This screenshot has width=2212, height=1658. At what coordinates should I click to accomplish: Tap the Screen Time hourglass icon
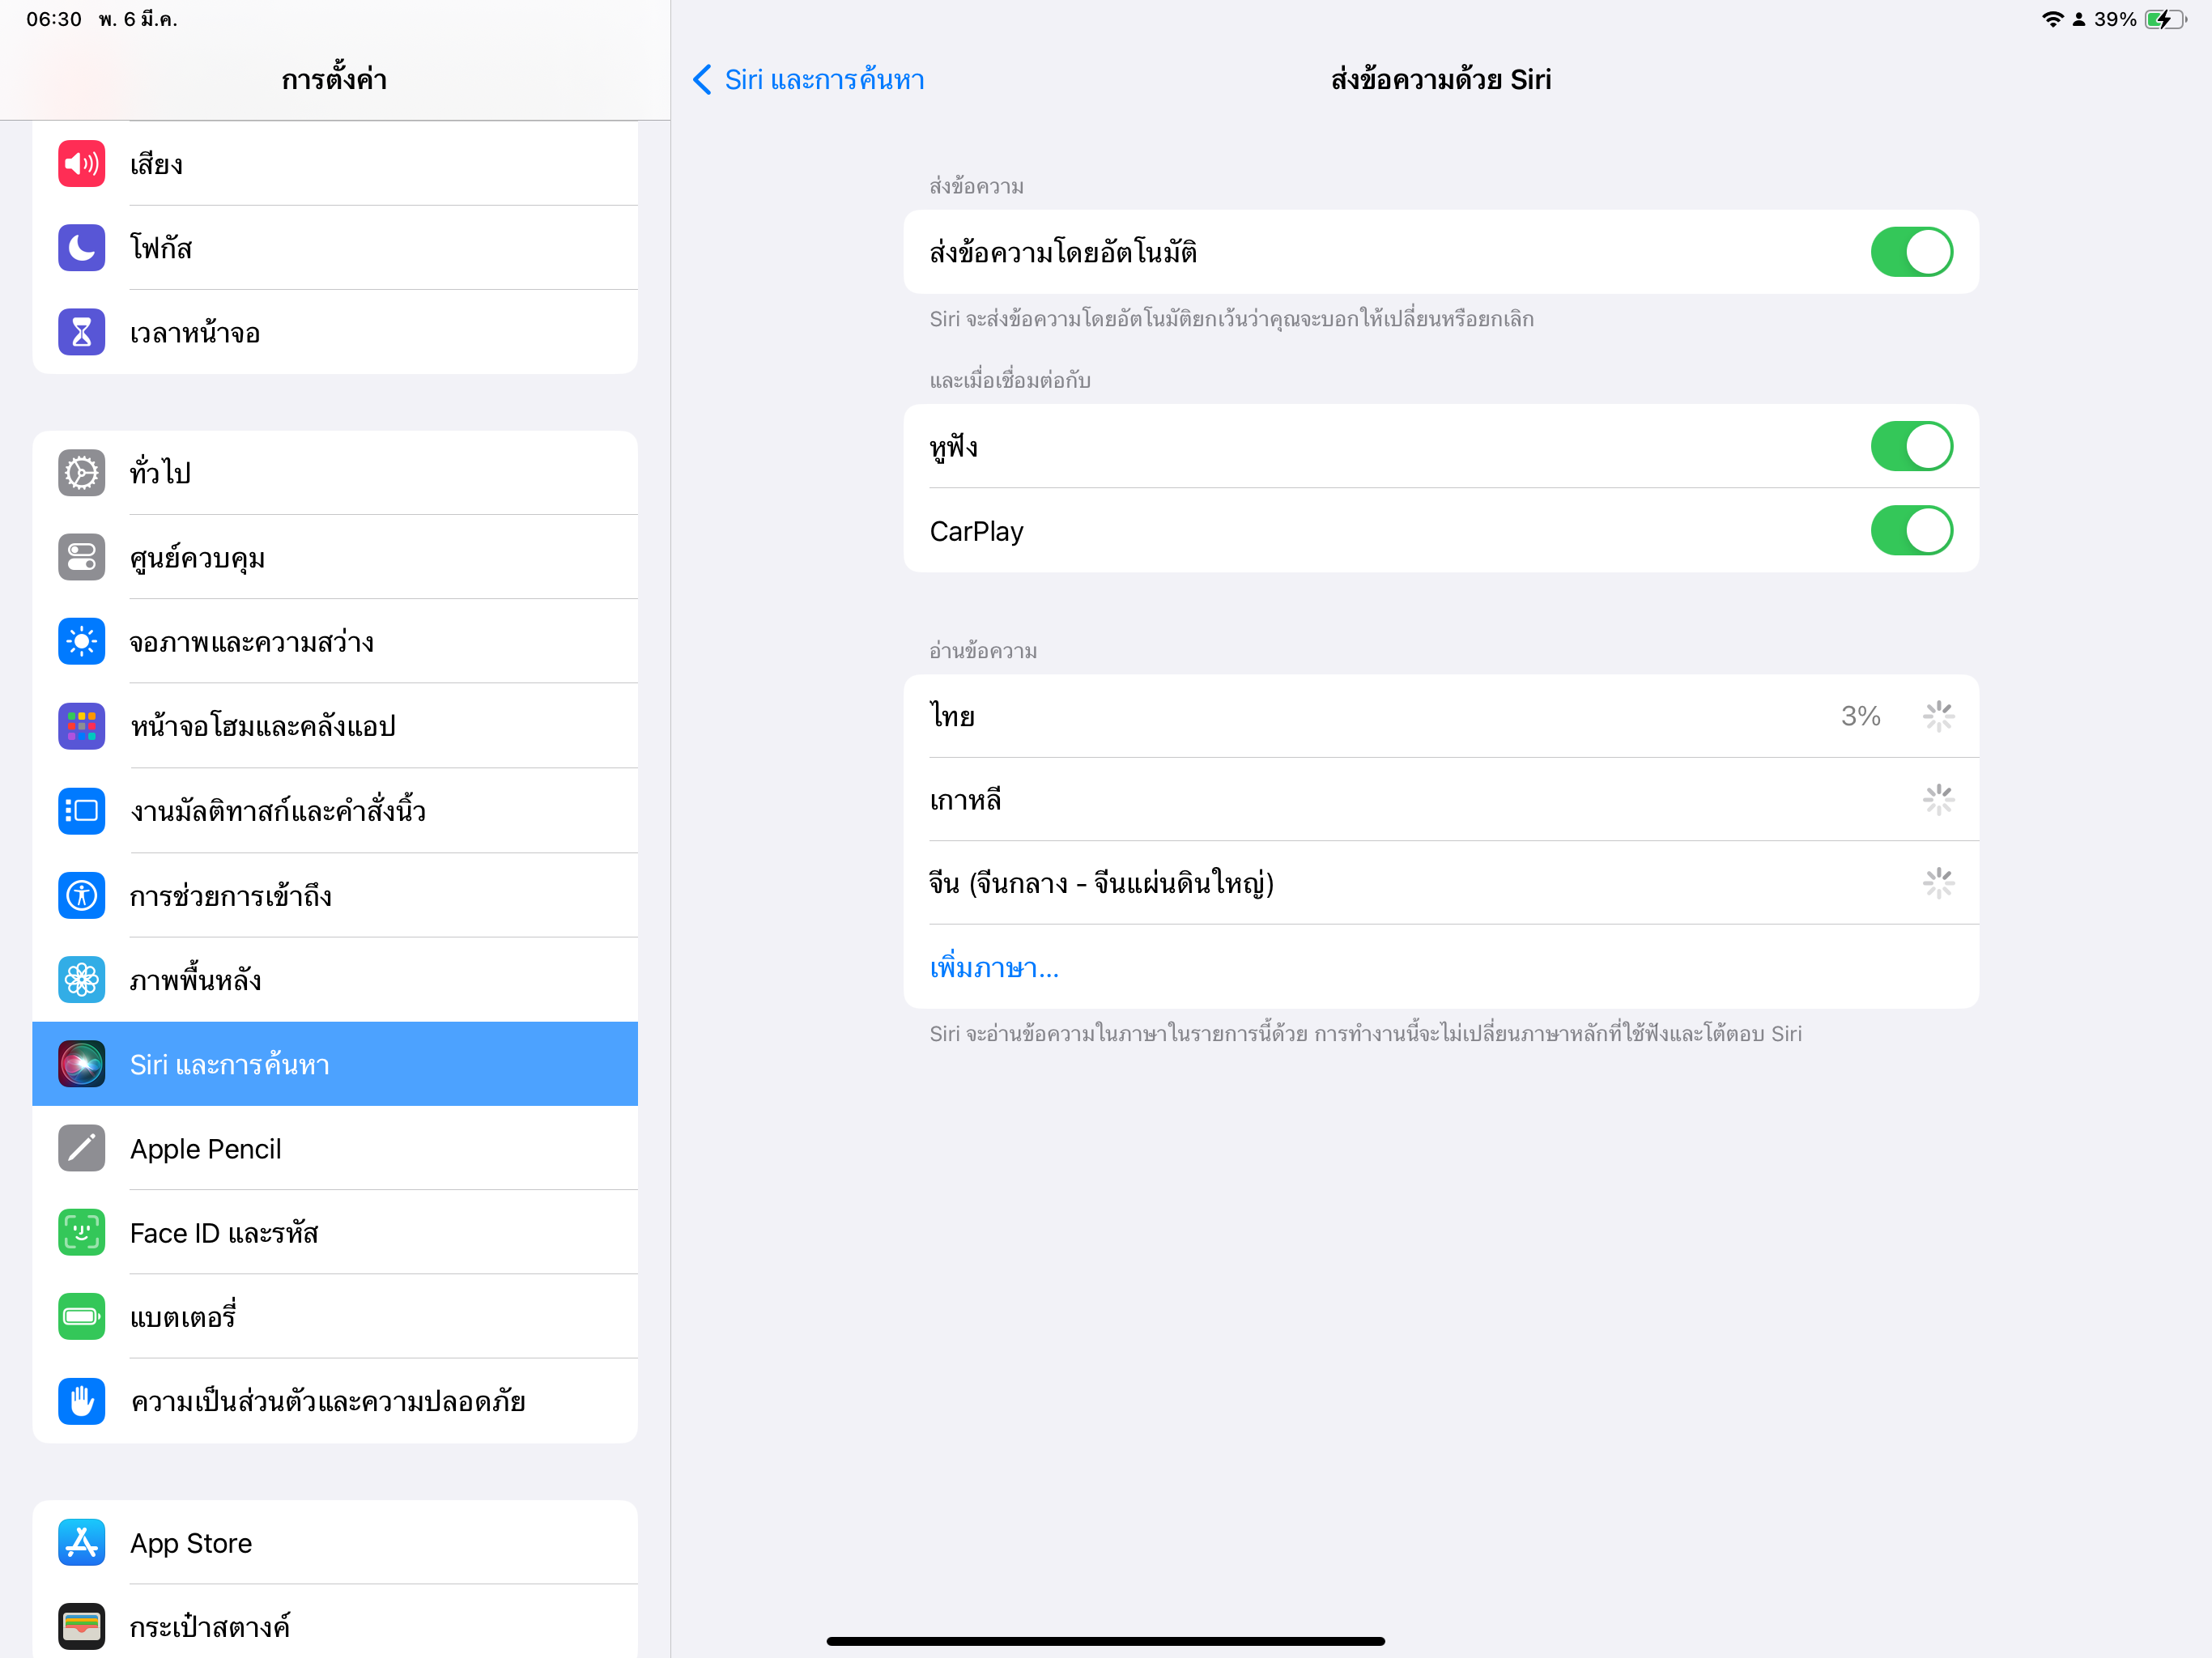coord(81,332)
